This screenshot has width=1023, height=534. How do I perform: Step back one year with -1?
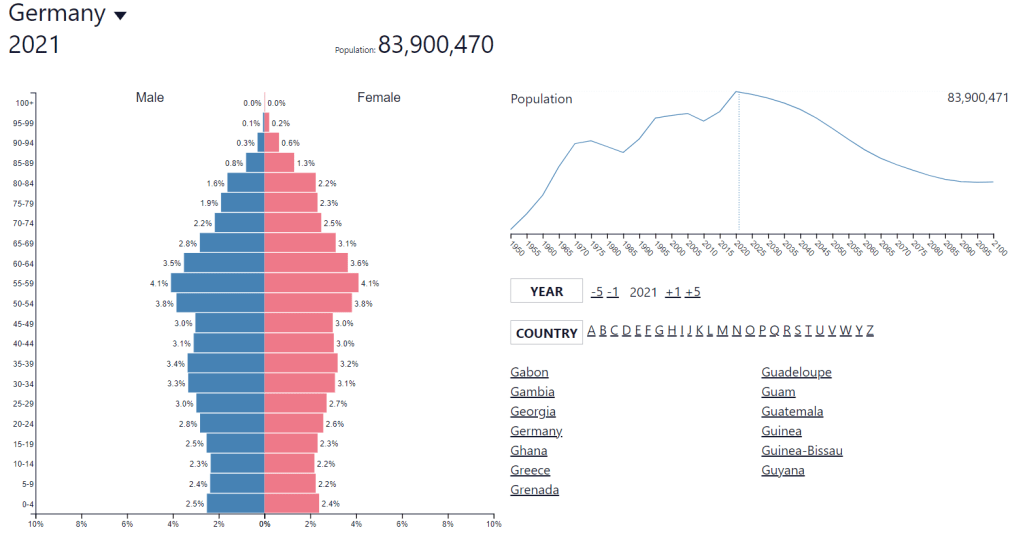tap(613, 292)
